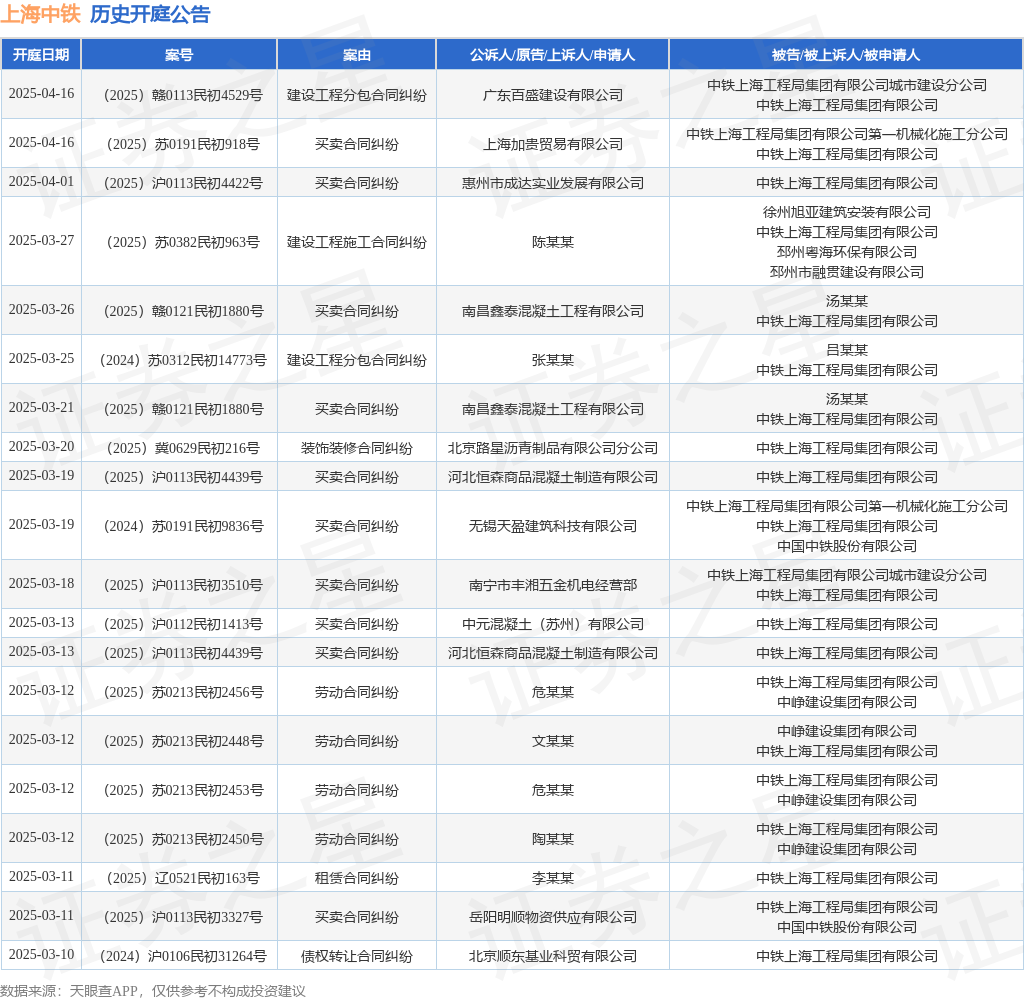Screen dimensions: 1024x1000
Task: Click plaintiff 南宁市丰湘五金机电经营部
Action: pyautogui.click(x=552, y=585)
